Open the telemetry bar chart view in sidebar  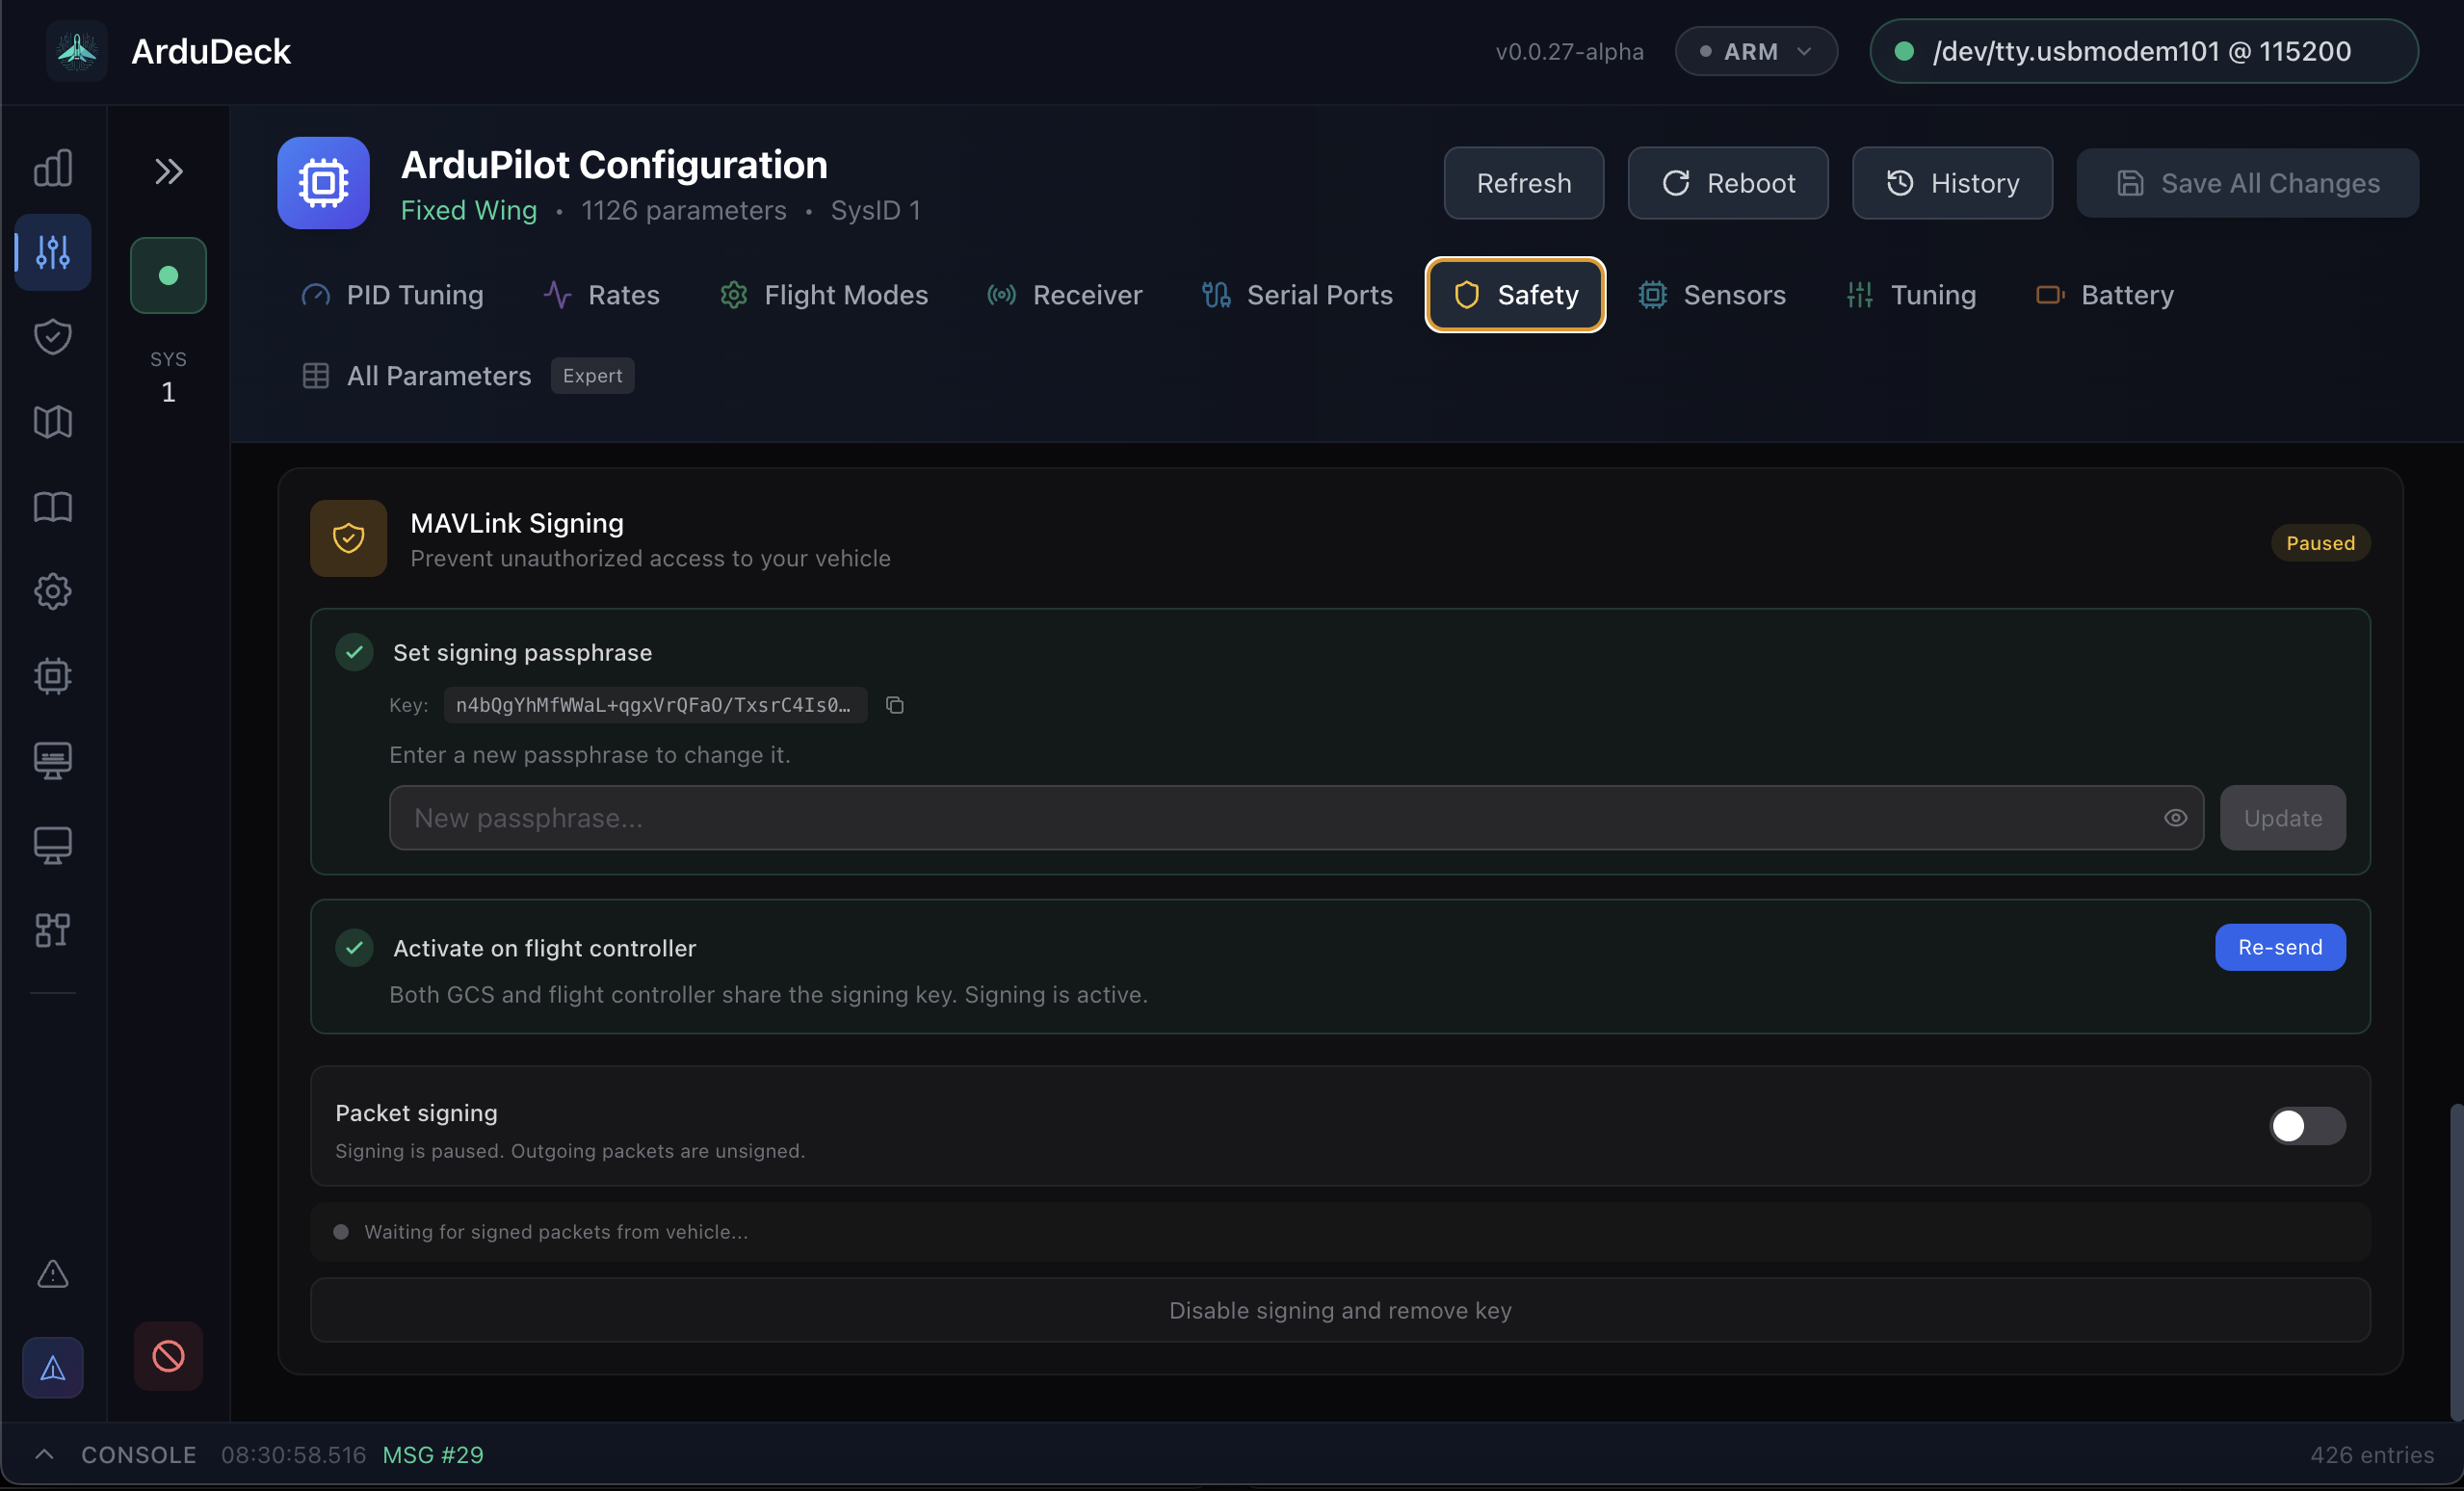(x=53, y=168)
